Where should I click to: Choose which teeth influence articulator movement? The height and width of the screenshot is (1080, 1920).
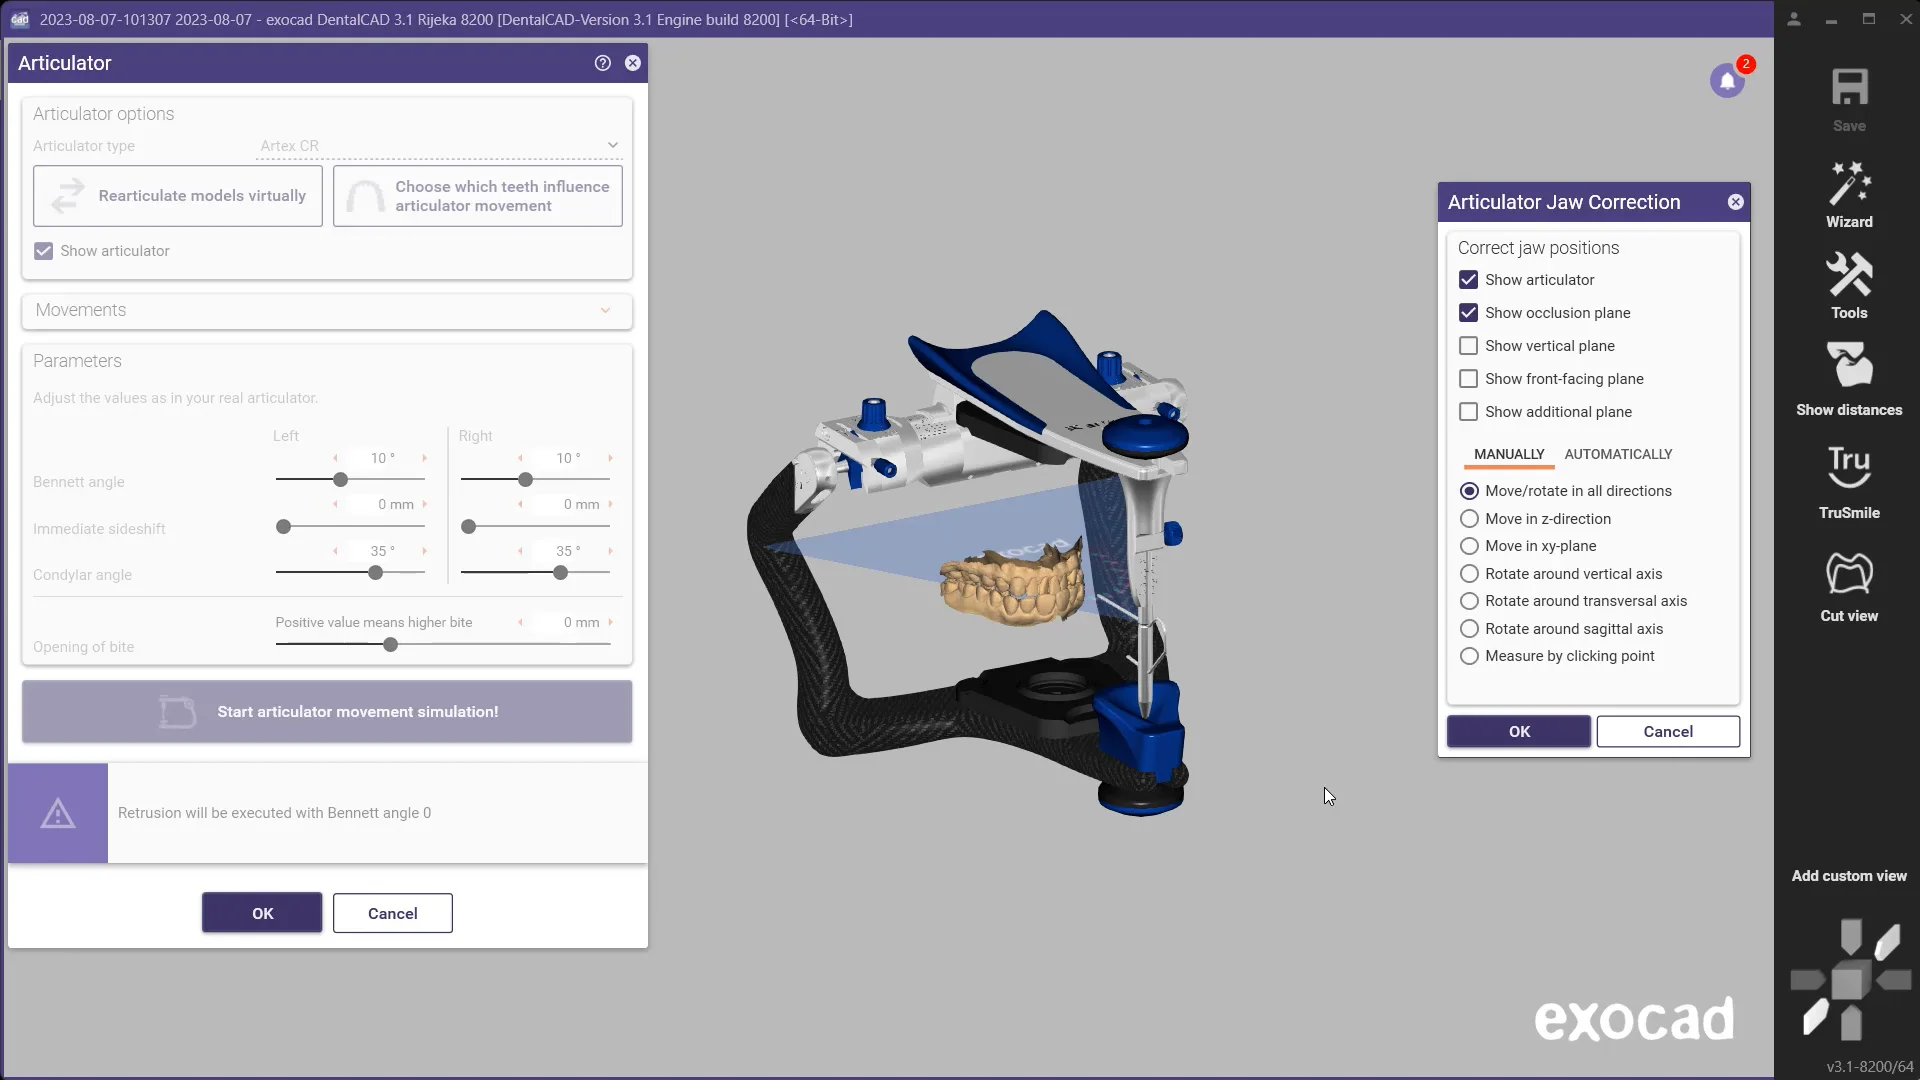coord(478,196)
